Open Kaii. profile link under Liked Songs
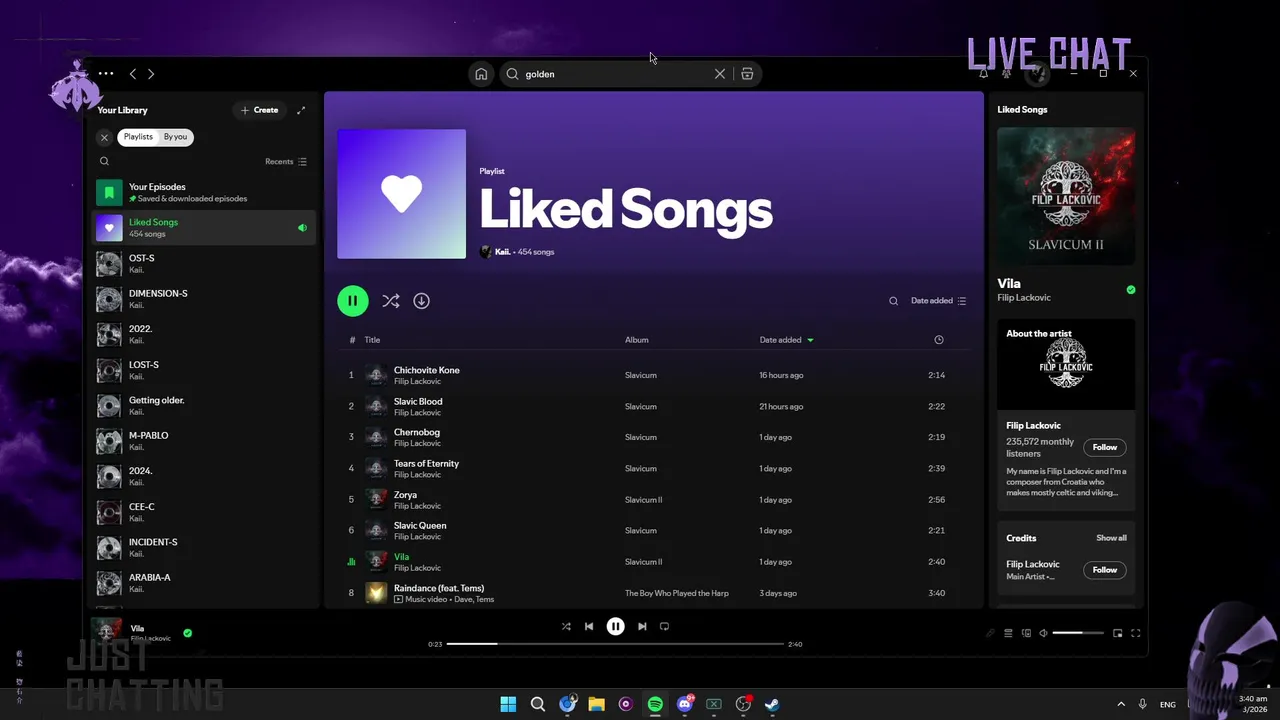The width and height of the screenshot is (1280, 720). point(502,252)
